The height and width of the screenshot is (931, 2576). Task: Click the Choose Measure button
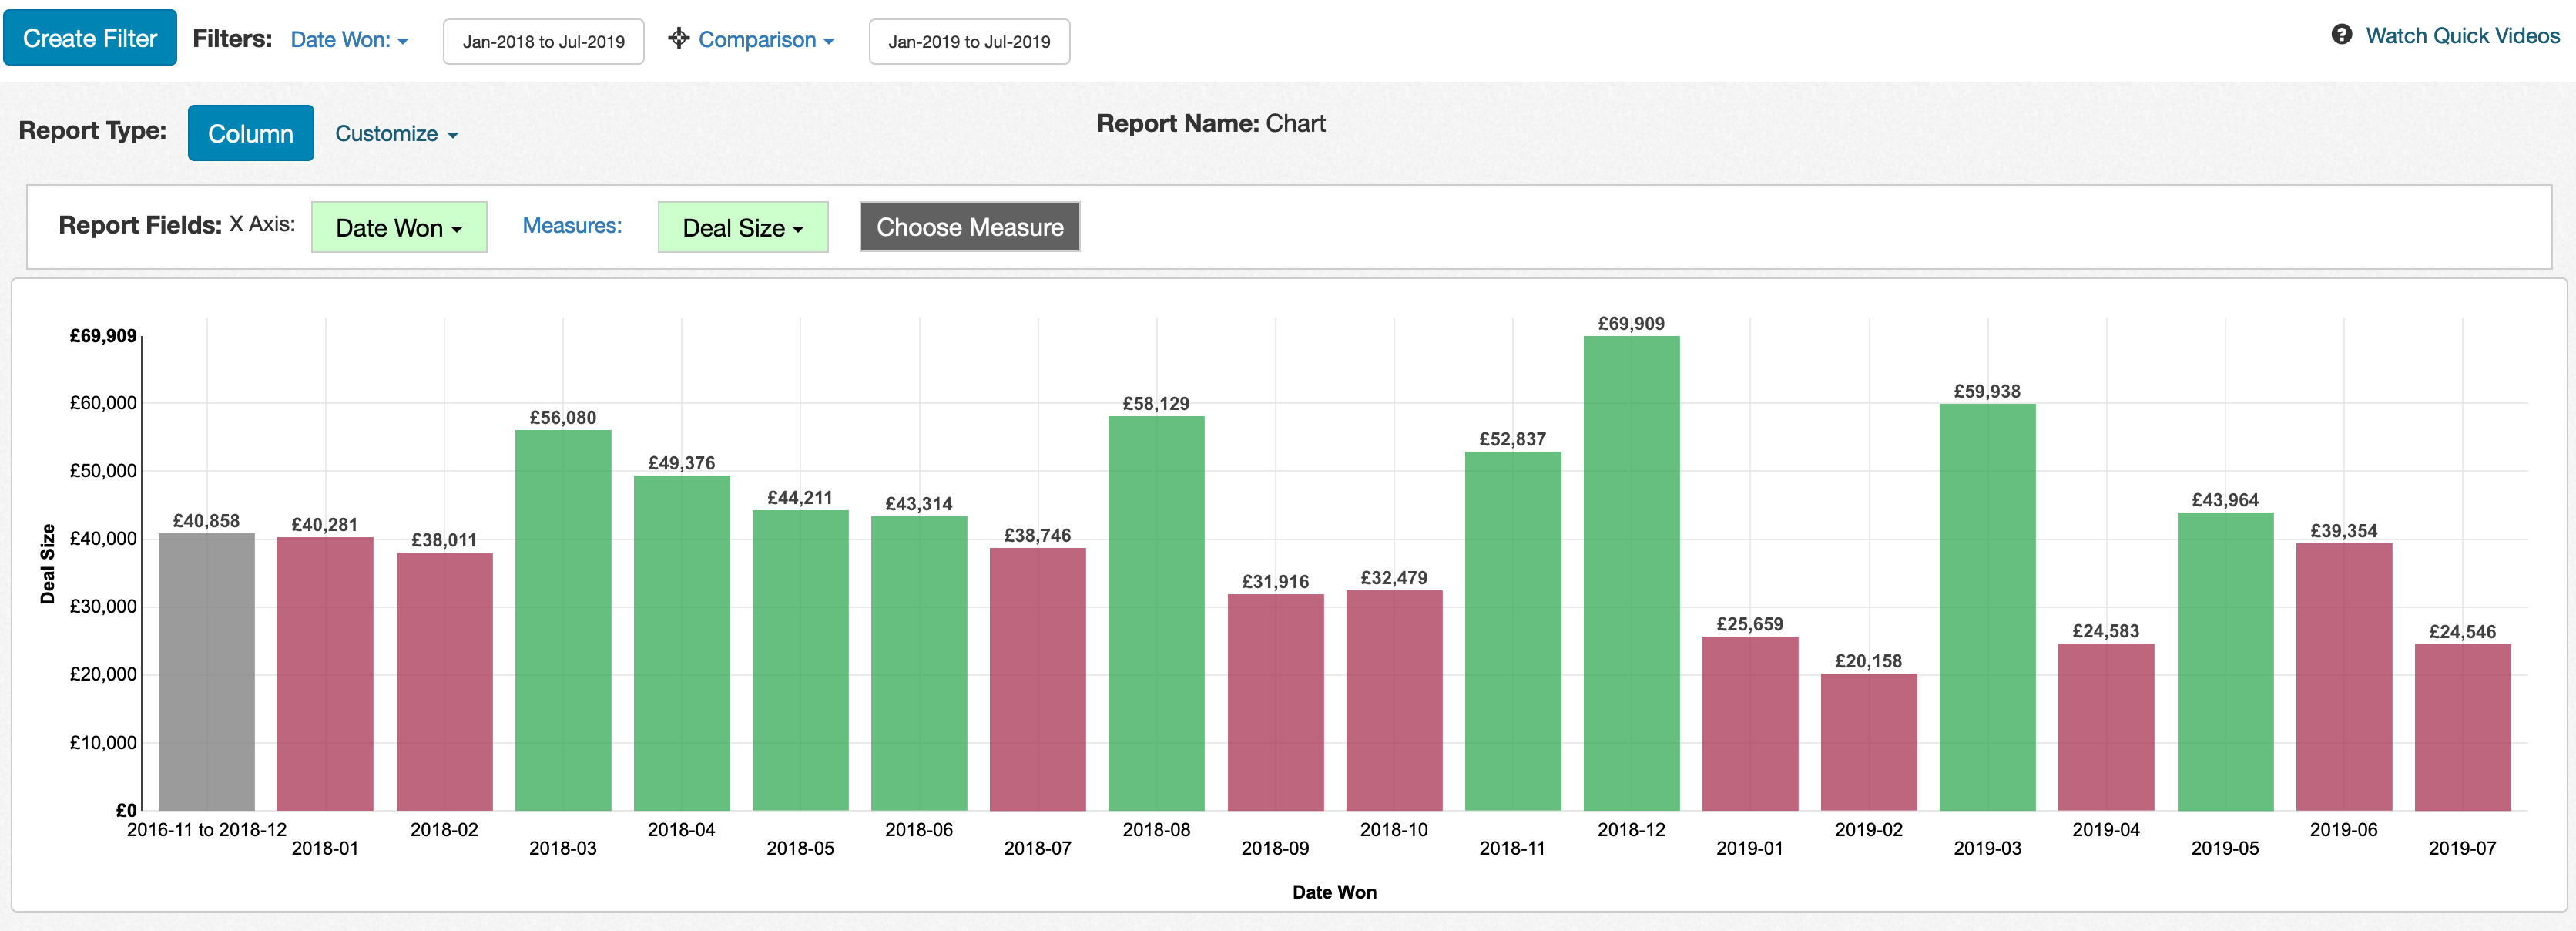970,227
